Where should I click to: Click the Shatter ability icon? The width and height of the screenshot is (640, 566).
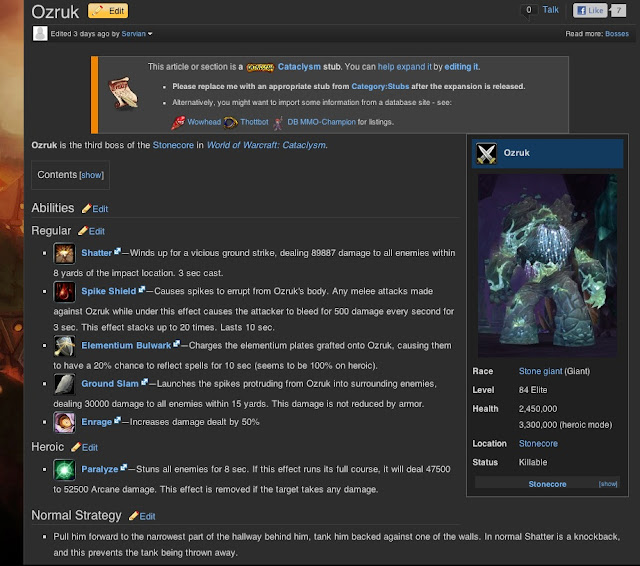coord(64,253)
